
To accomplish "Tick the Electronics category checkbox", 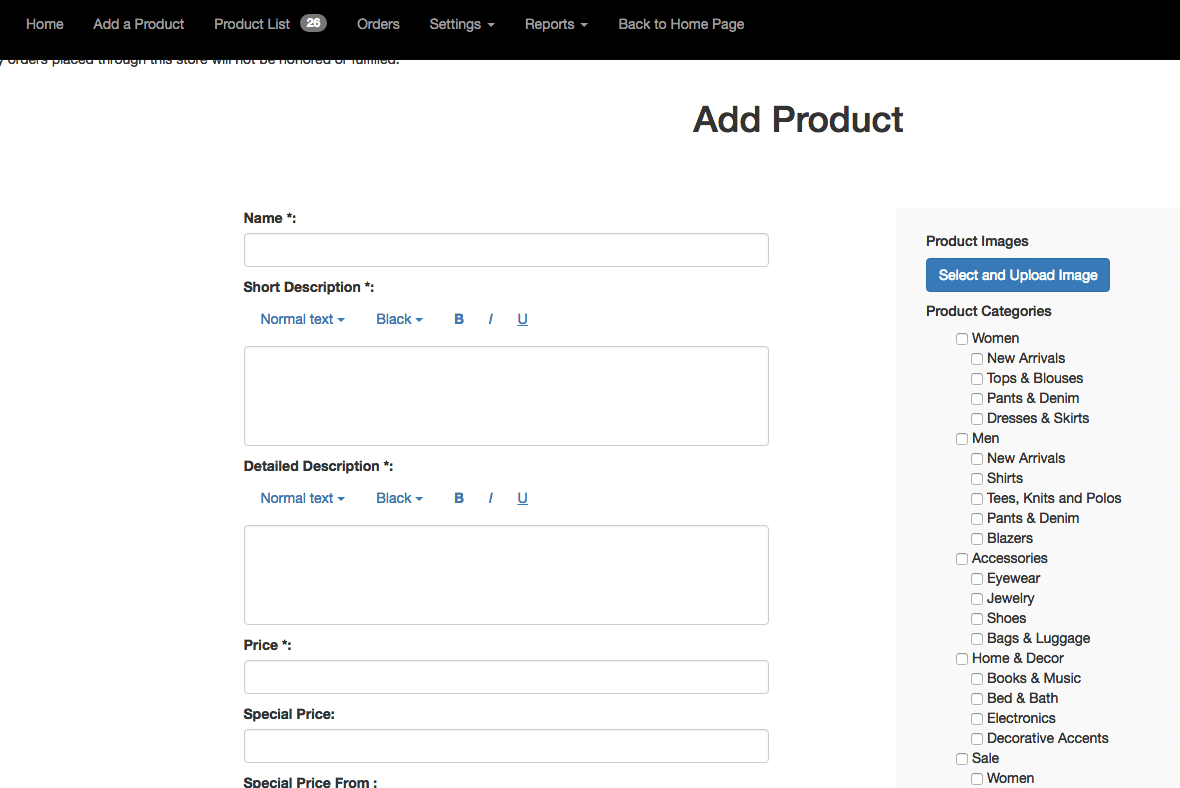I will 977,719.
